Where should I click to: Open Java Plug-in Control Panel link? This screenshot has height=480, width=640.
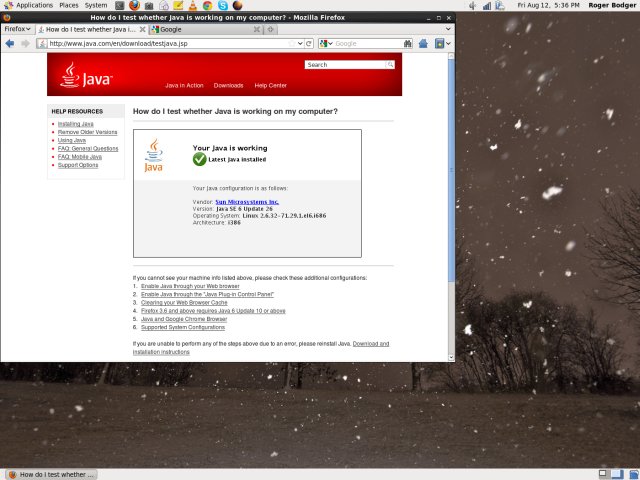[x=207, y=294]
